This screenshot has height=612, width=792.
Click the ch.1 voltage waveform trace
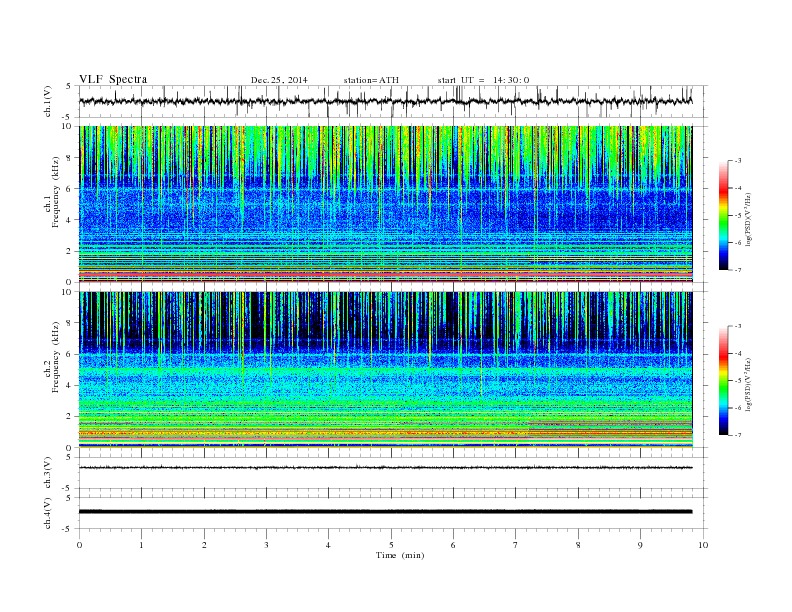(x=385, y=101)
